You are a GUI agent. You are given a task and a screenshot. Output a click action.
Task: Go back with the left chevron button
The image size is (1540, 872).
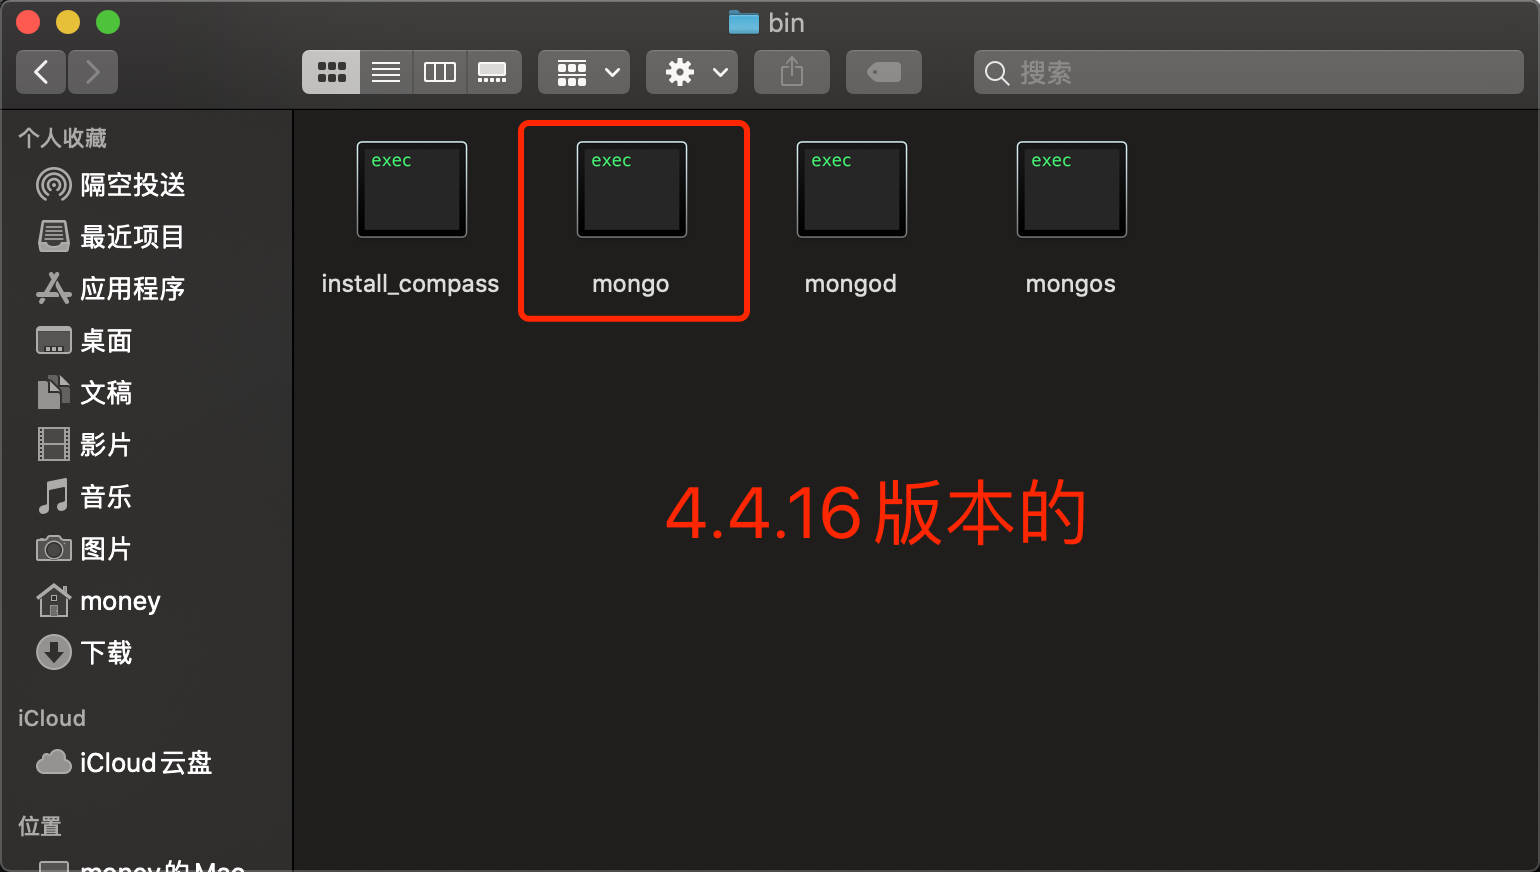coord(41,72)
